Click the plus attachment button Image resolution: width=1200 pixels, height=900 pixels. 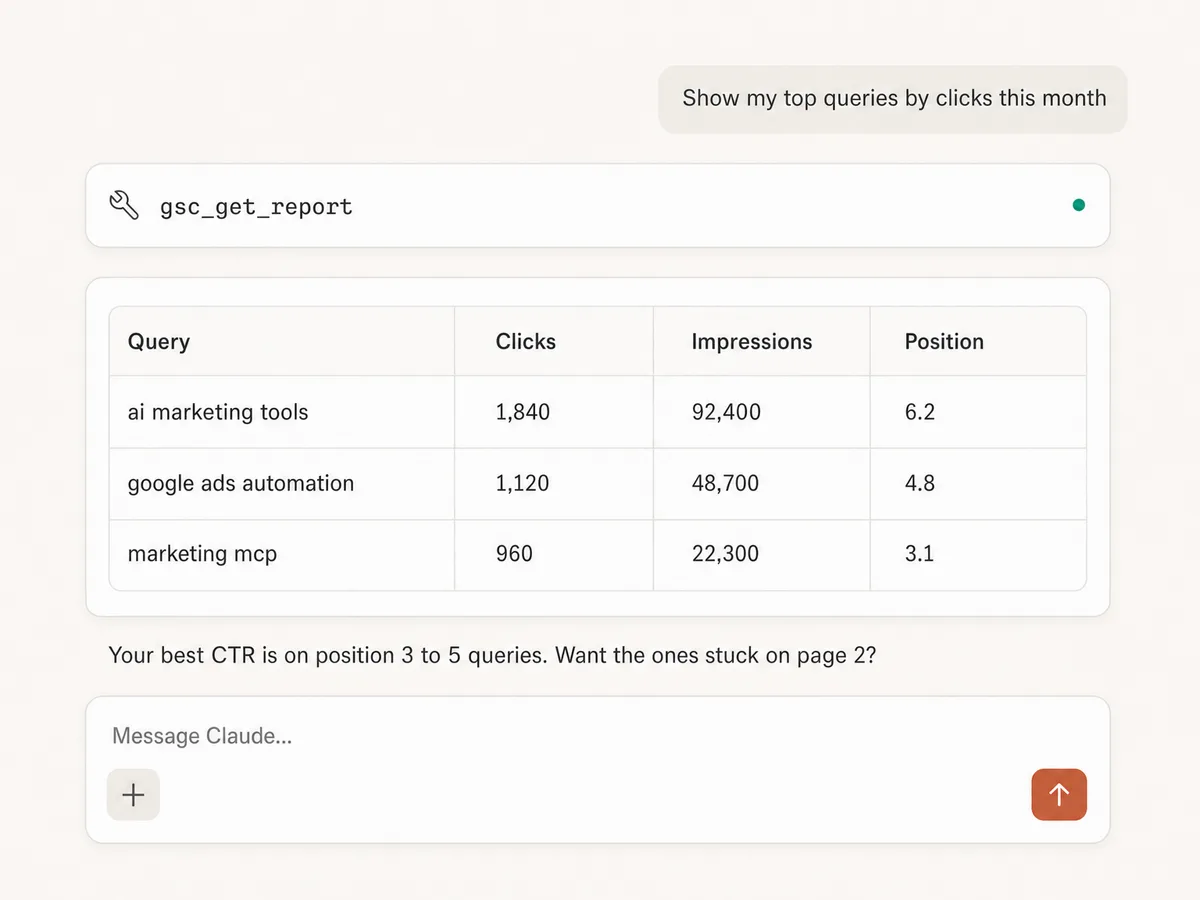[x=133, y=795]
